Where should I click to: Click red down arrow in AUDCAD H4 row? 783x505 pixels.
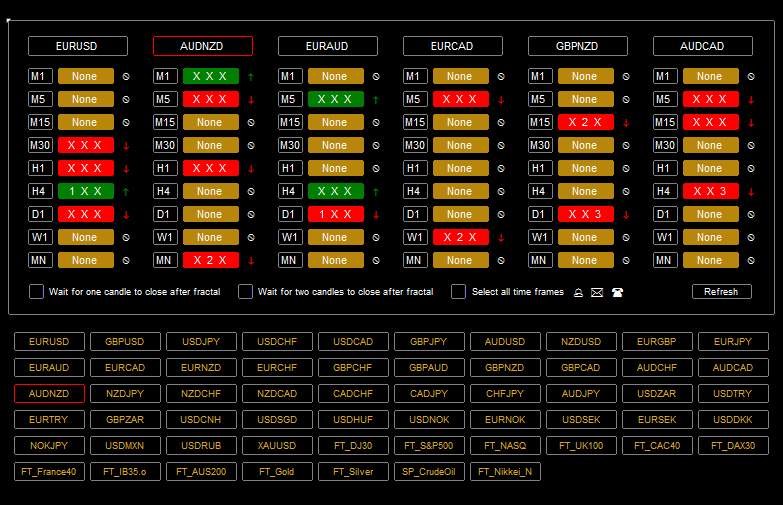tap(751, 191)
